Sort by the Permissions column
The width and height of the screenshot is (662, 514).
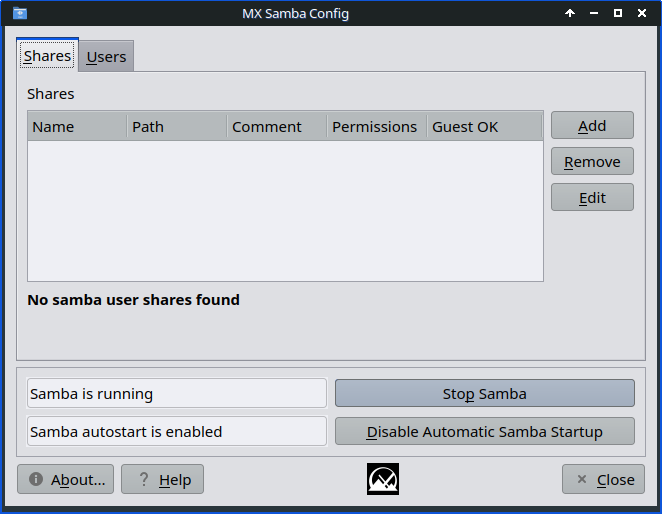pyautogui.click(x=376, y=126)
